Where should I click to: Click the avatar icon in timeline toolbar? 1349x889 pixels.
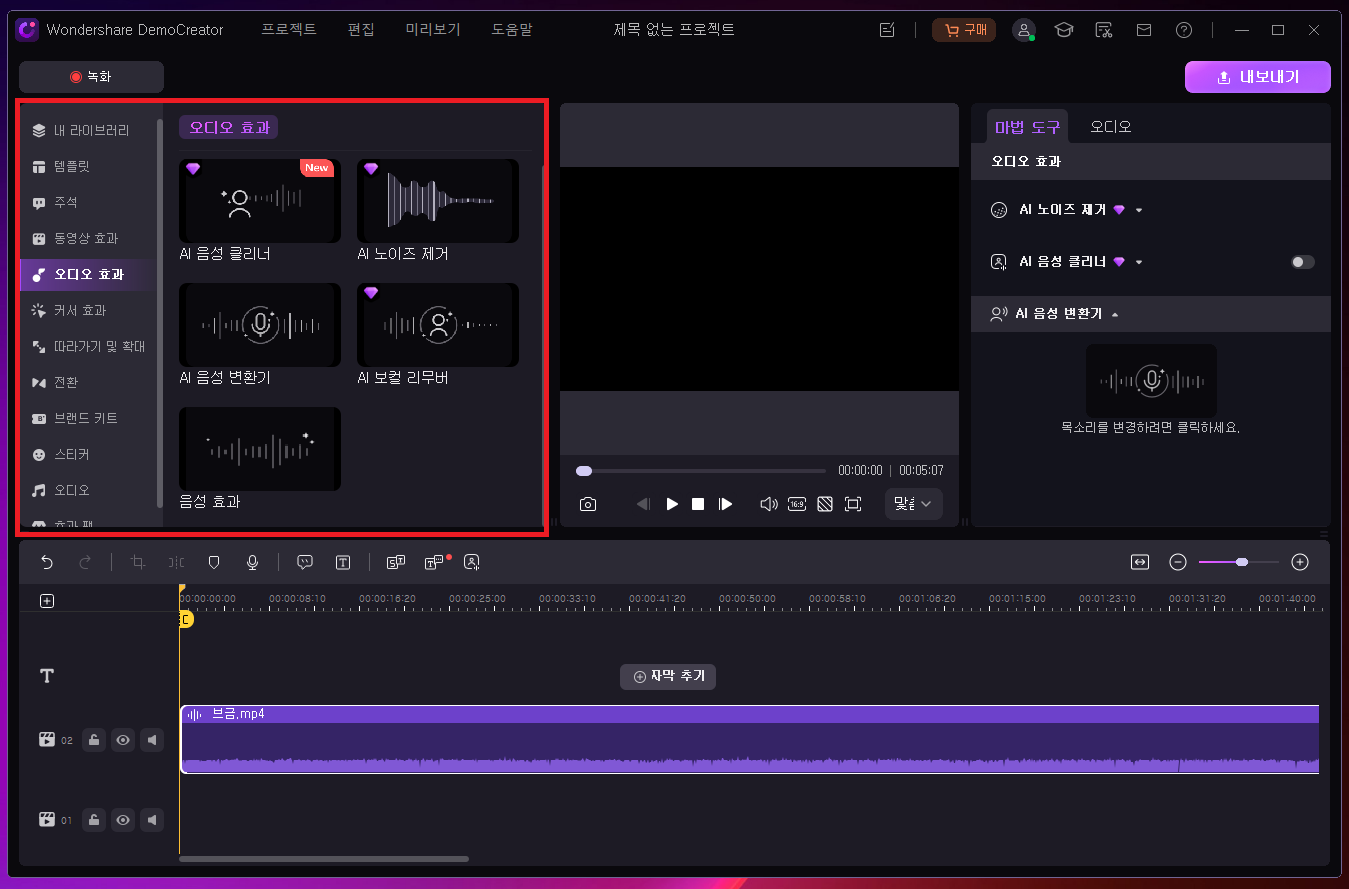(472, 562)
